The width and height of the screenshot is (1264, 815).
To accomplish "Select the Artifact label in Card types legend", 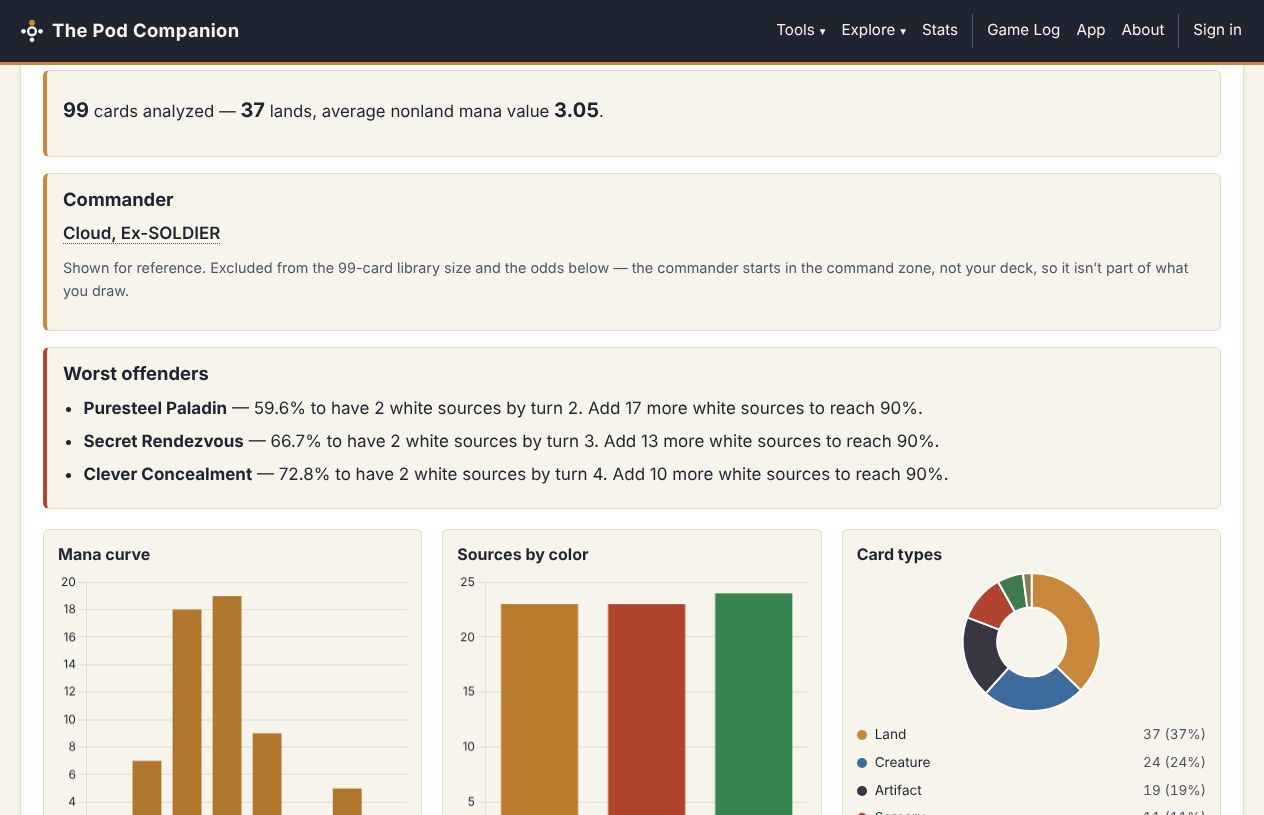I will (x=898, y=790).
